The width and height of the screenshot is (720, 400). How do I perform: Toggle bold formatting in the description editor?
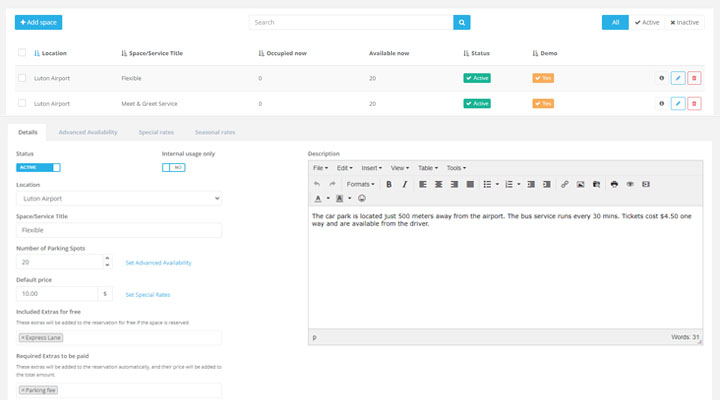(x=389, y=184)
